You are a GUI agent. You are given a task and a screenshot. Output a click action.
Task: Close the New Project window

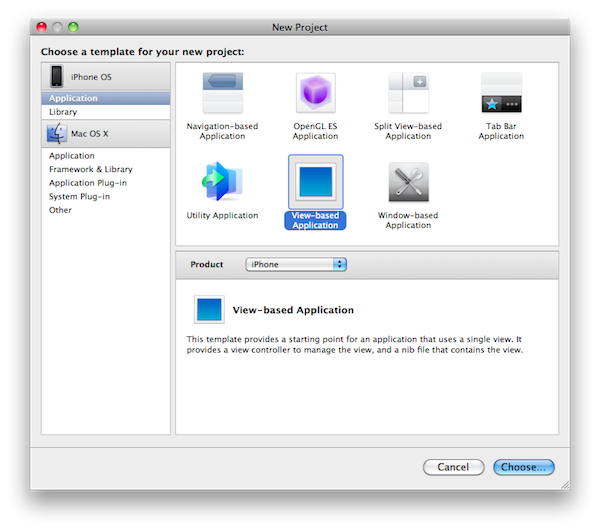pos(41,27)
